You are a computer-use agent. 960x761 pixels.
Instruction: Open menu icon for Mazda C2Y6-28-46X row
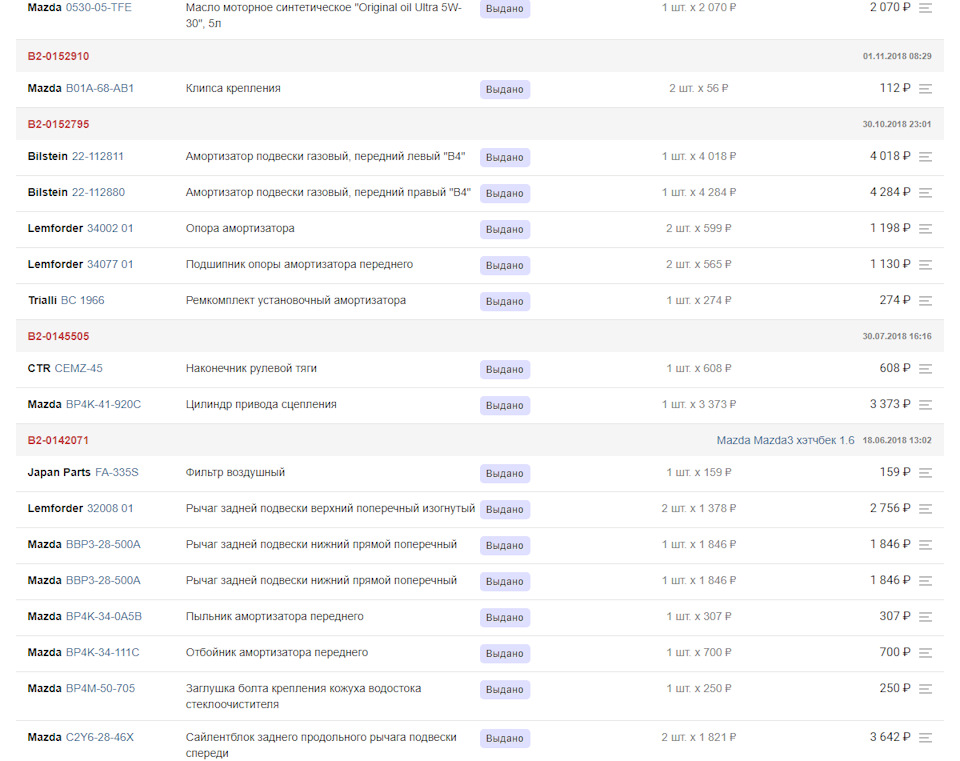tap(925, 738)
